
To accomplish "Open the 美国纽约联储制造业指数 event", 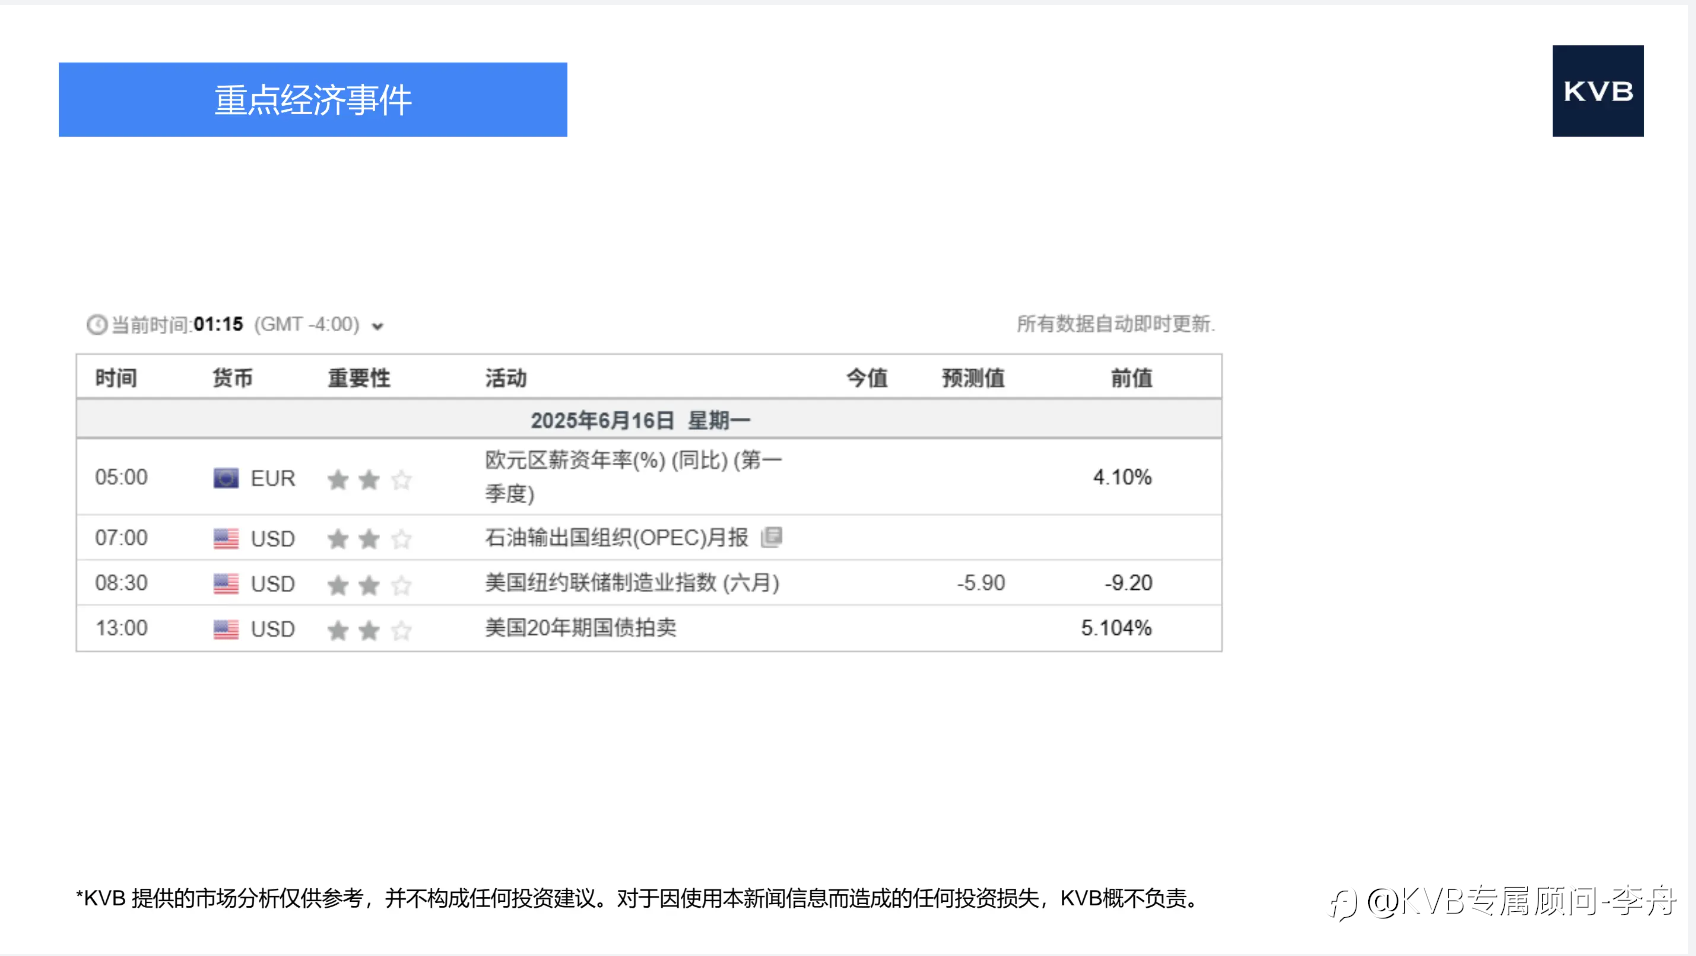I will (632, 583).
